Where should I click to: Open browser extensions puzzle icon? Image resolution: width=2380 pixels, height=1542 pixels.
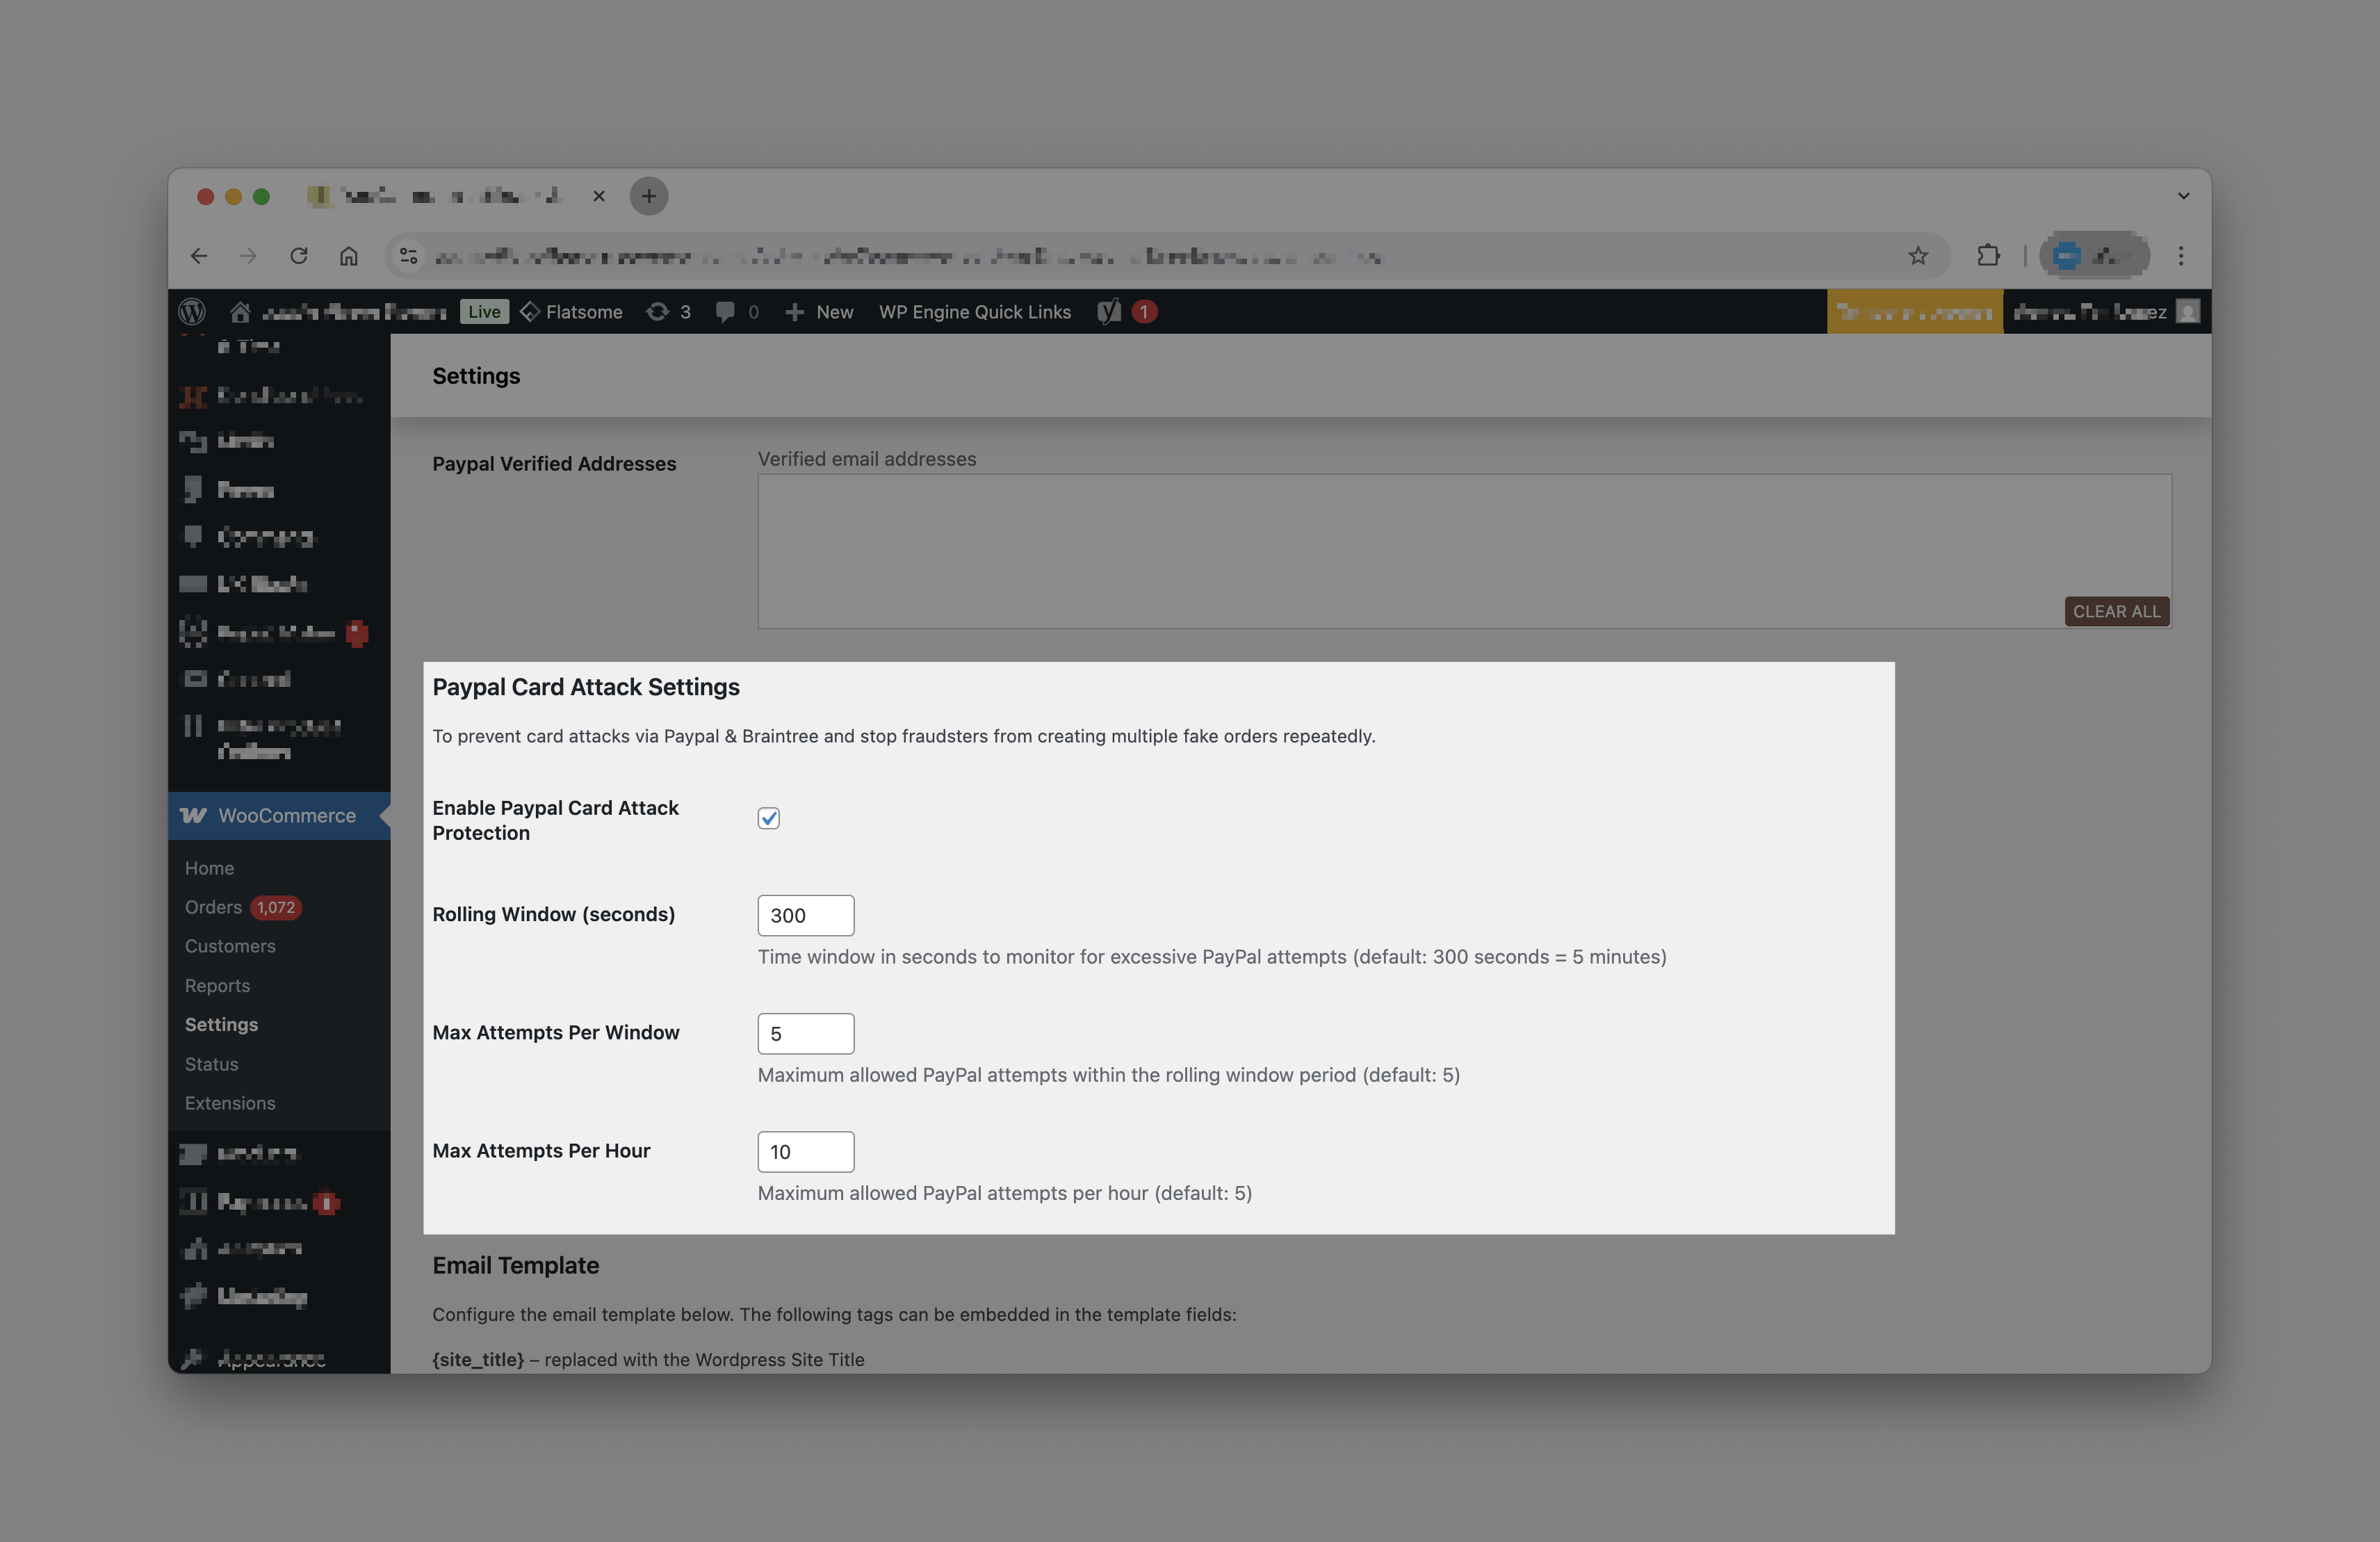coord(1988,256)
